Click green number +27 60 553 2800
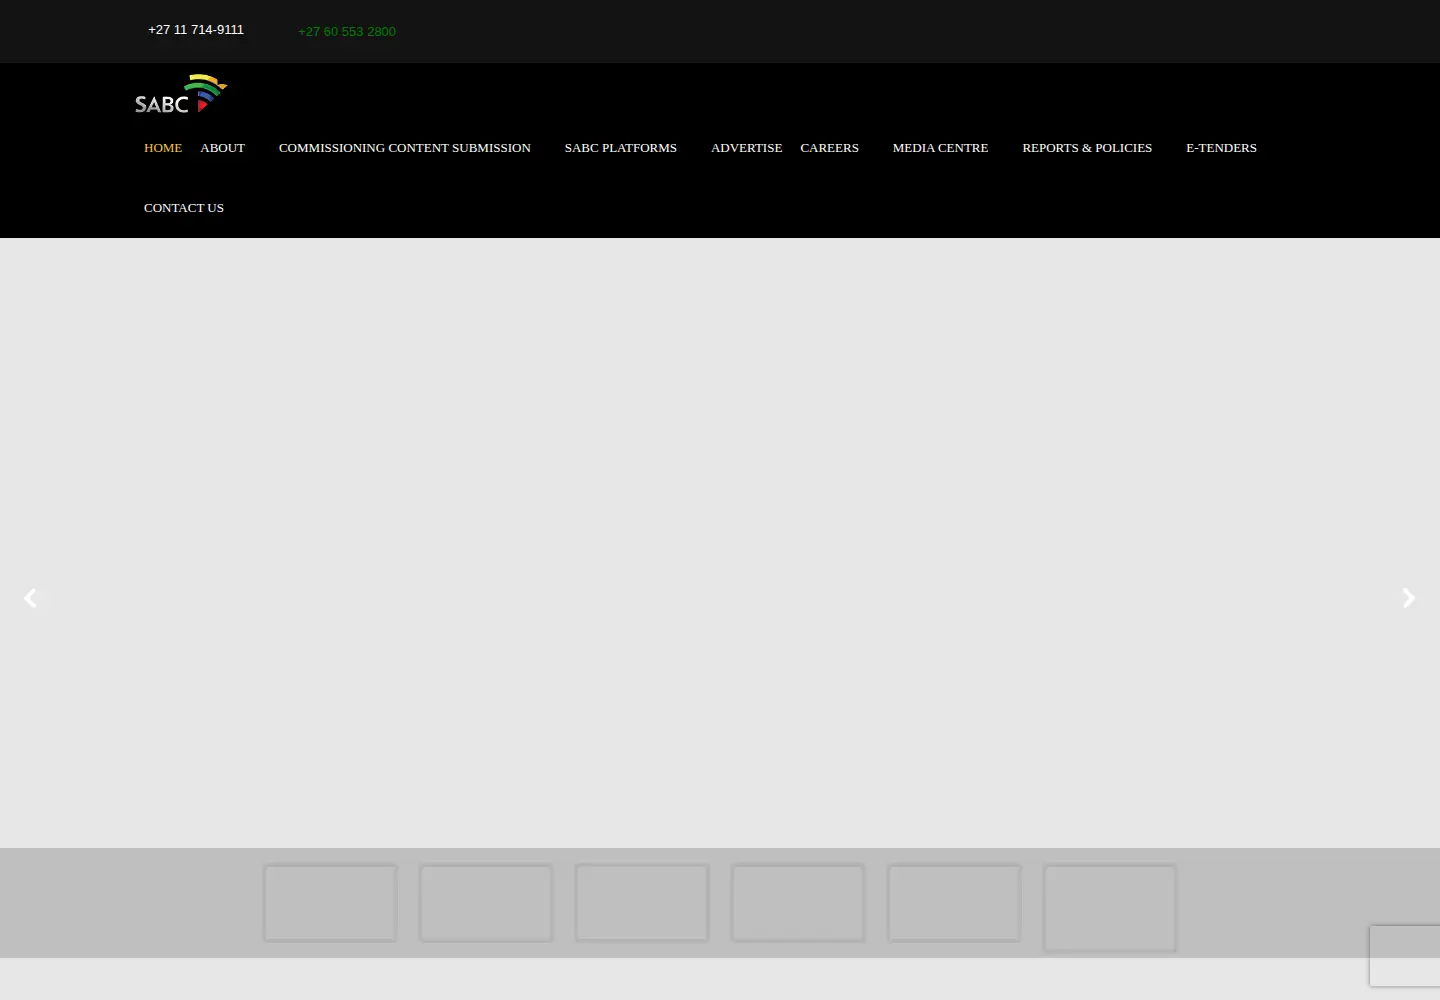 (347, 32)
